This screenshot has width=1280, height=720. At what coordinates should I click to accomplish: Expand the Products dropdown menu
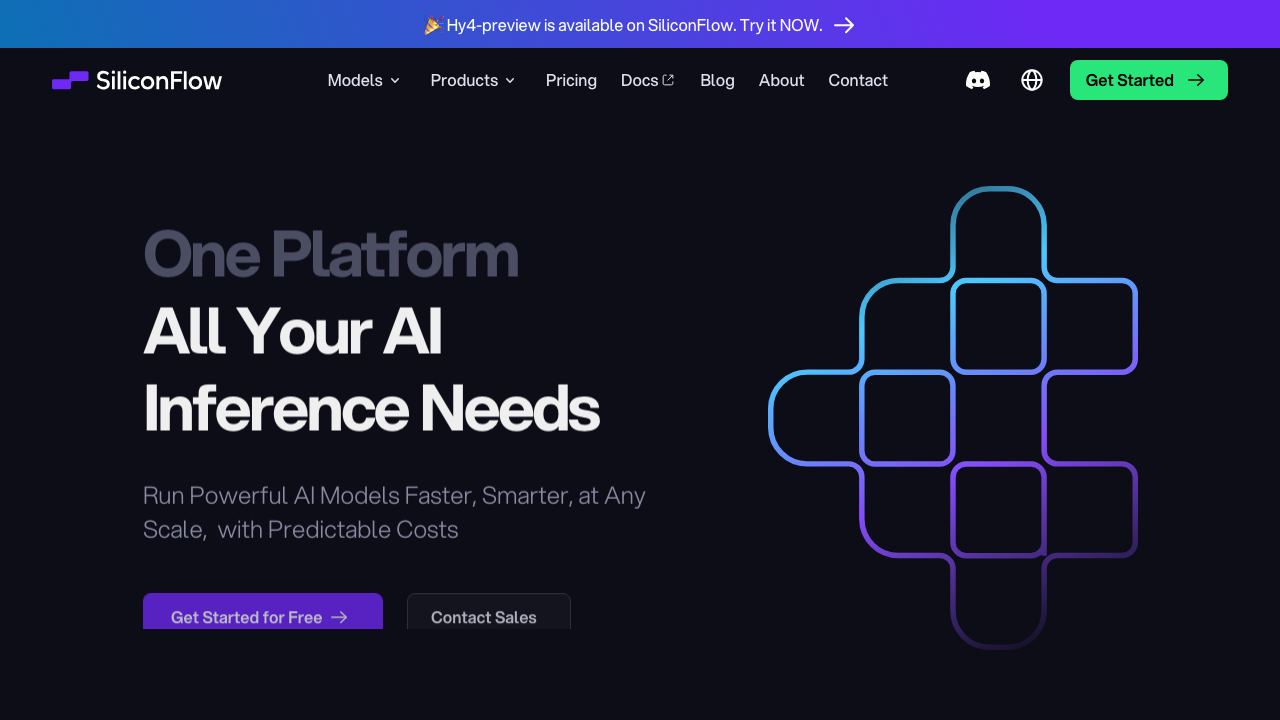point(473,80)
